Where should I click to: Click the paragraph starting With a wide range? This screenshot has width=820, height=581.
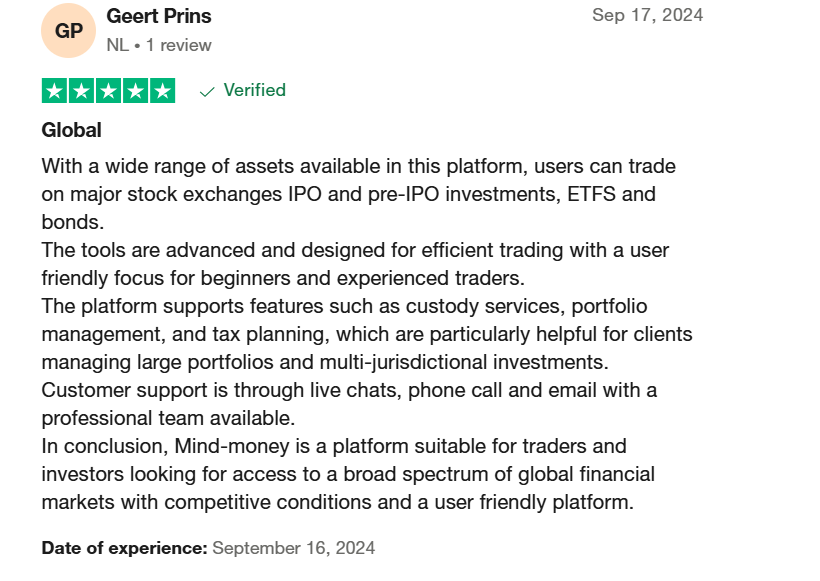(x=359, y=194)
